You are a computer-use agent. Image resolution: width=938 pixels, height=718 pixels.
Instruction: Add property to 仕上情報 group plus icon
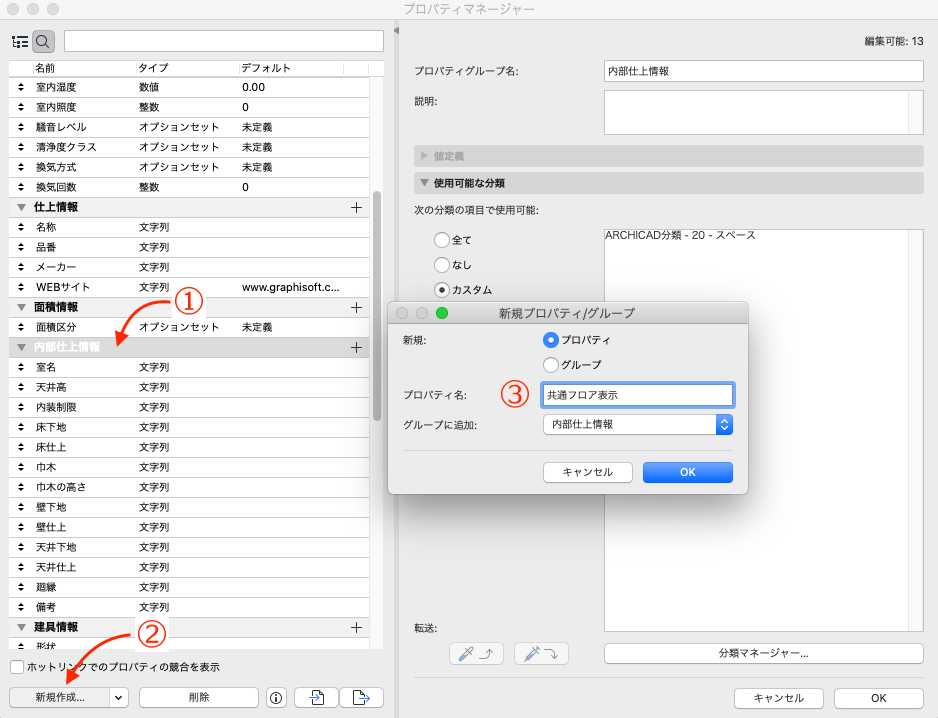pos(357,208)
